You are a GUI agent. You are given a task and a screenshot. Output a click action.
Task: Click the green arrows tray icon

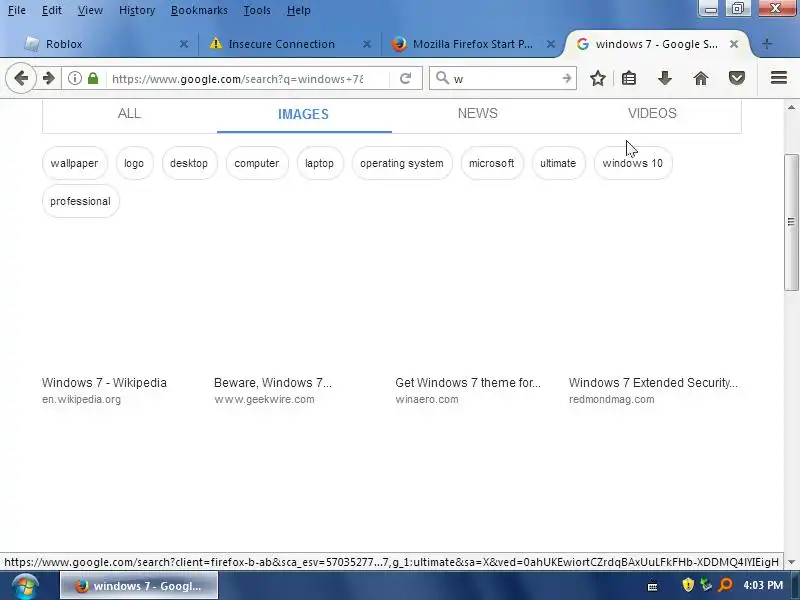(706, 585)
